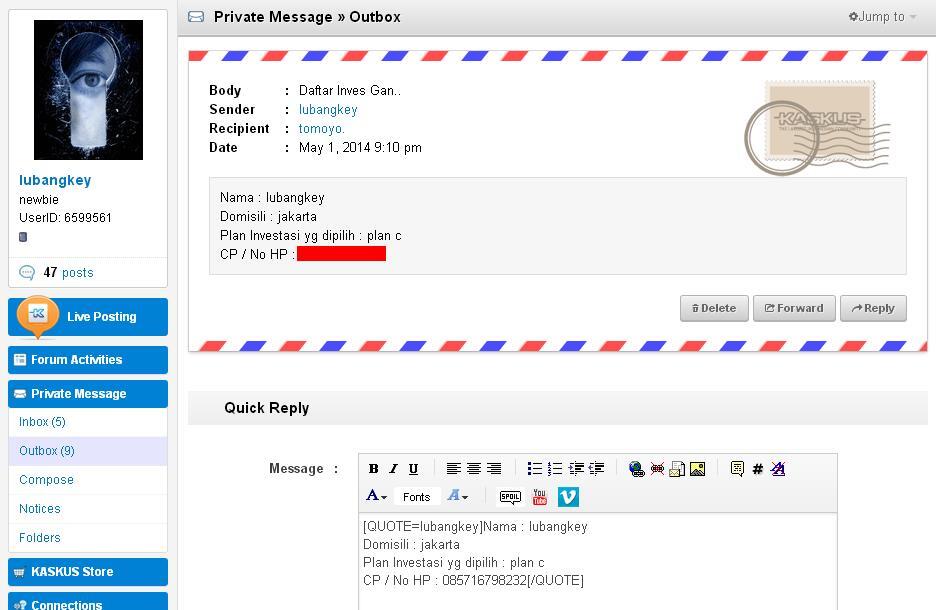This screenshot has width=936, height=610.
Task: Forward this private message
Action: (x=794, y=309)
